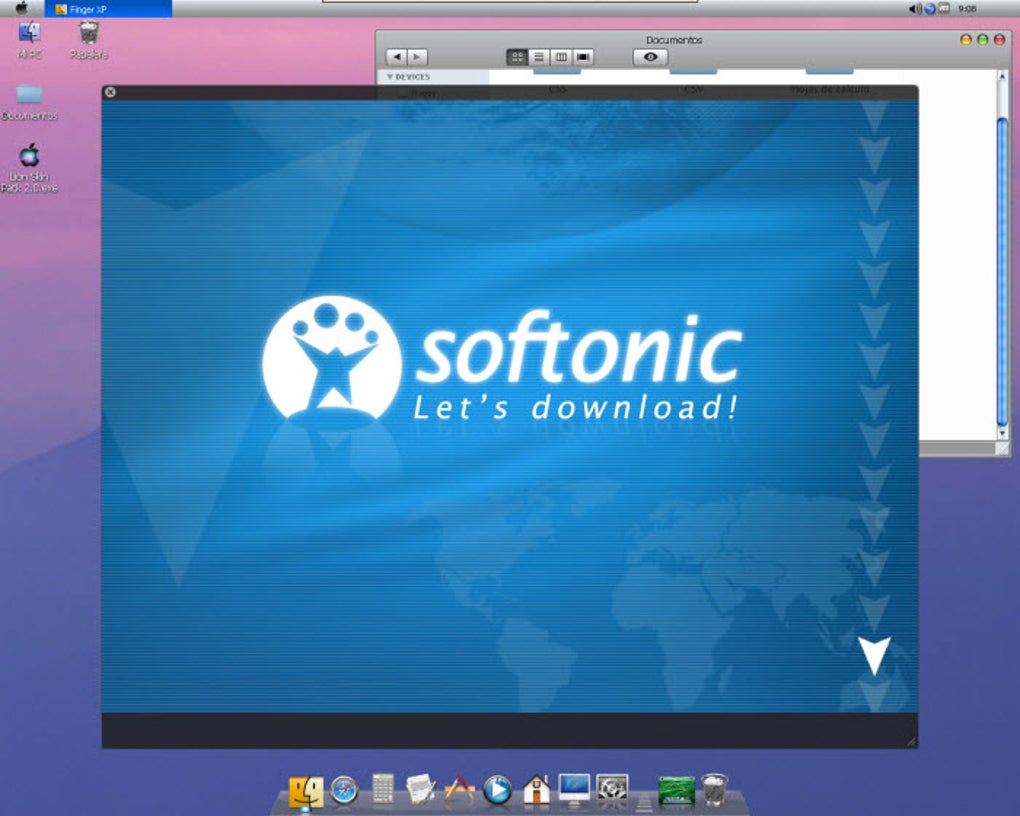Screen dimensions: 1020x816
Task: Click the Documentos scrollbar down arrow
Action: click(x=1002, y=433)
